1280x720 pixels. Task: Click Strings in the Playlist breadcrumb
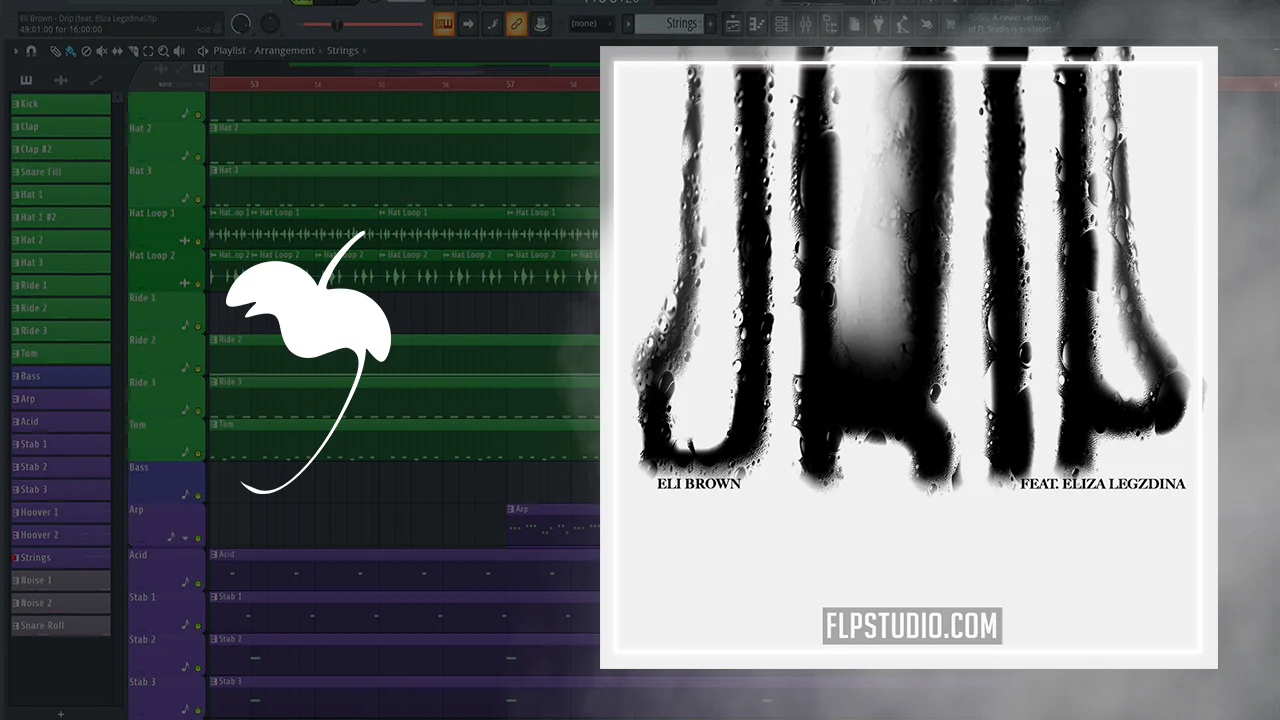pyautogui.click(x=342, y=51)
